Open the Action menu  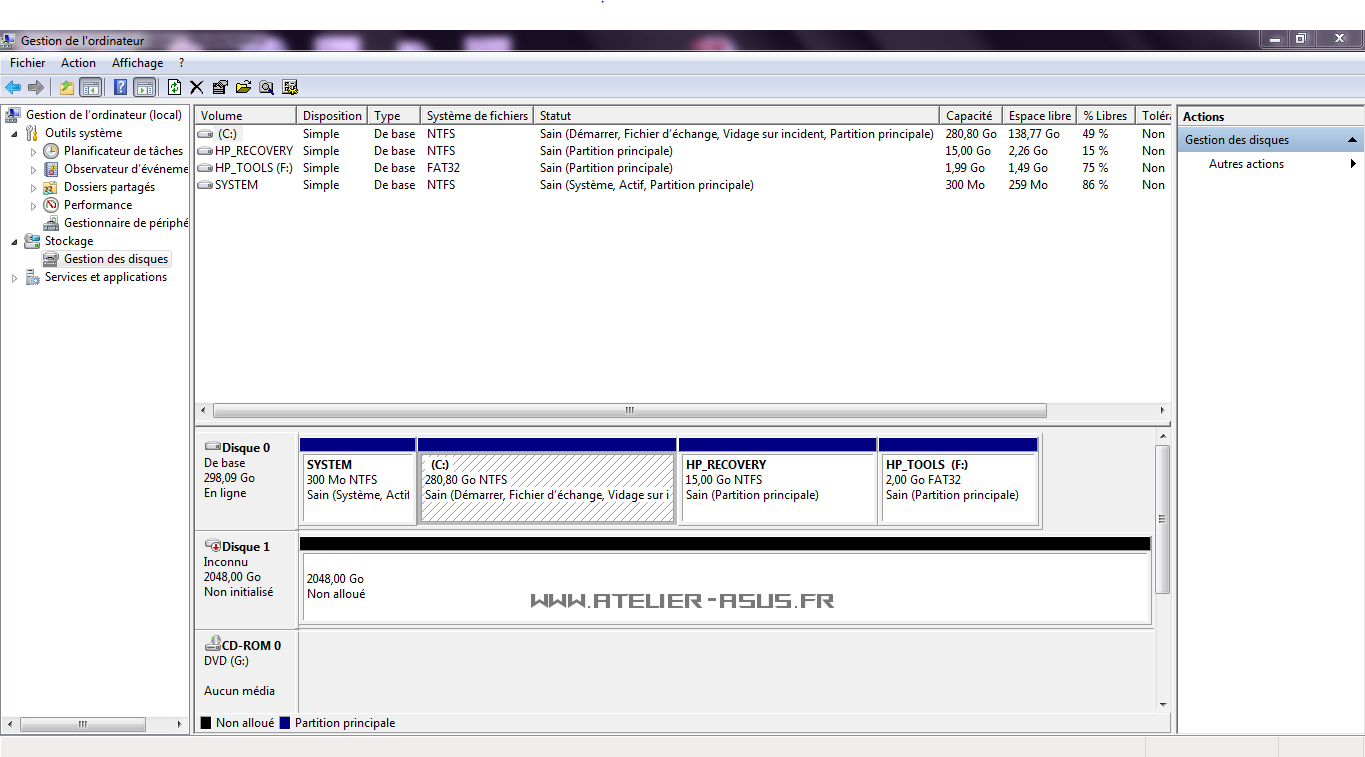pyautogui.click(x=78, y=63)
